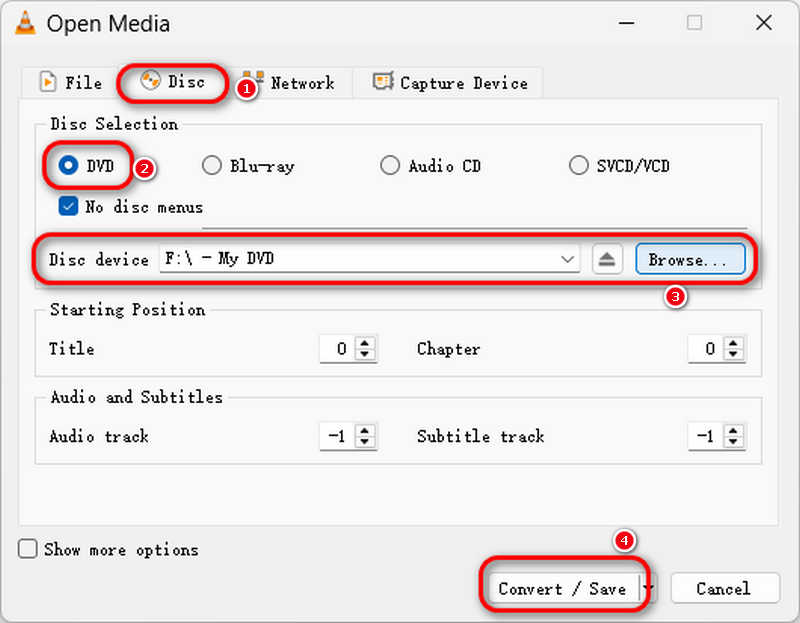The height and width of the screenshot is (623, 800).
Task: Enable Show more options checkbox
Action: pyautogui.click(x=28, y=549)
